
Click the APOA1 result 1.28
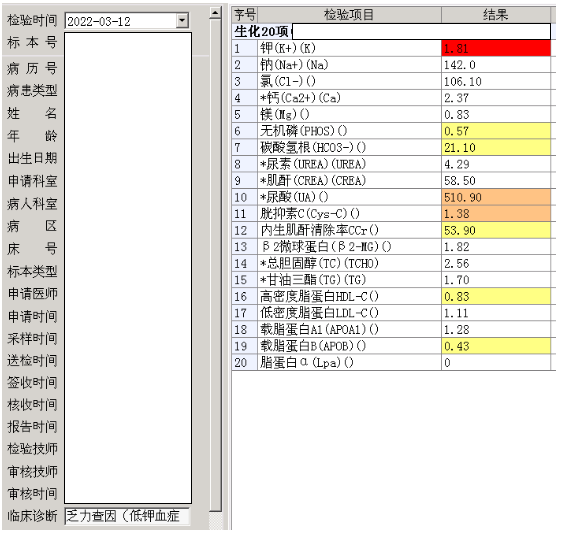tap(496, 329)
